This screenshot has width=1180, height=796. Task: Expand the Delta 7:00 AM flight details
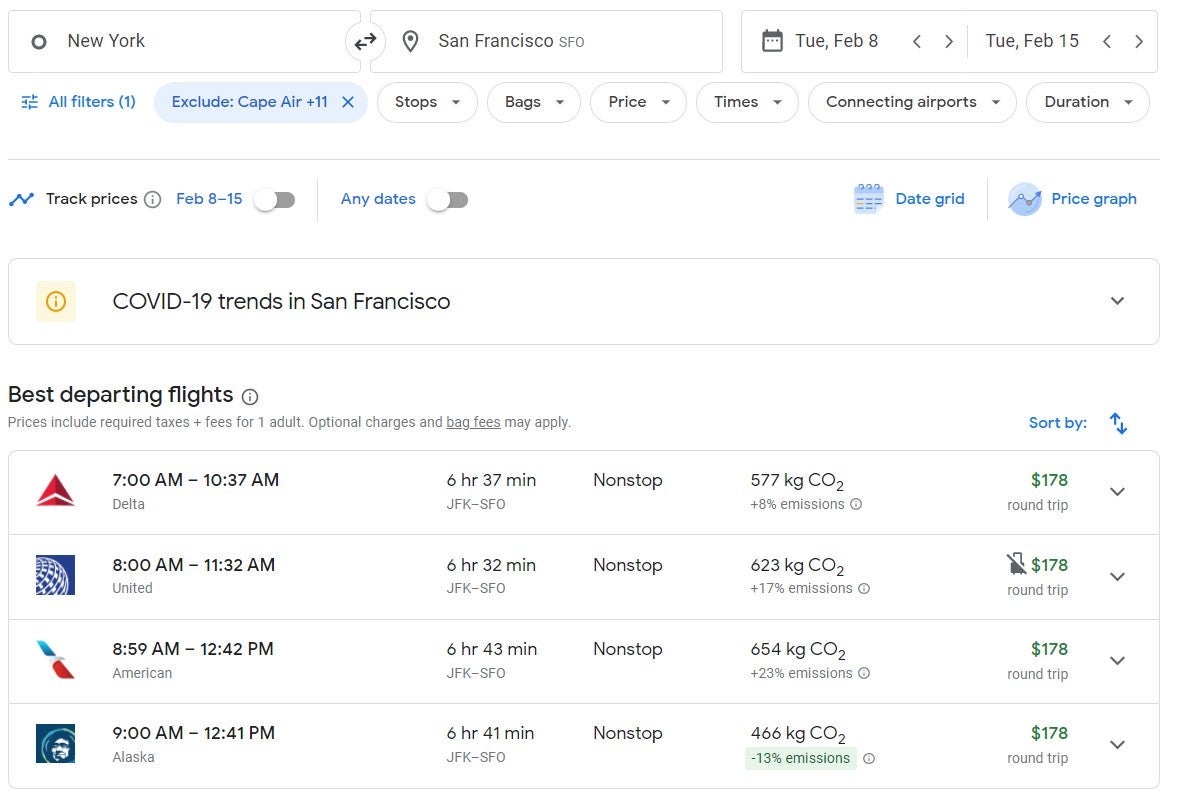click(1118, 491)
